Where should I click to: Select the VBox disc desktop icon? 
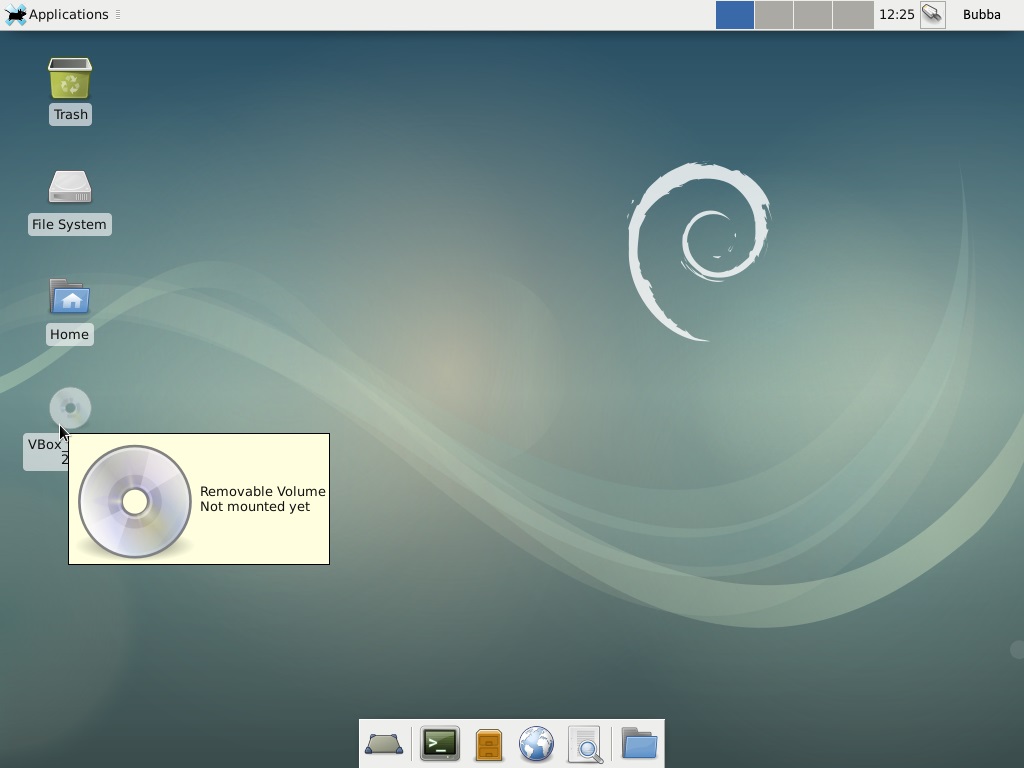coord(70,408)
